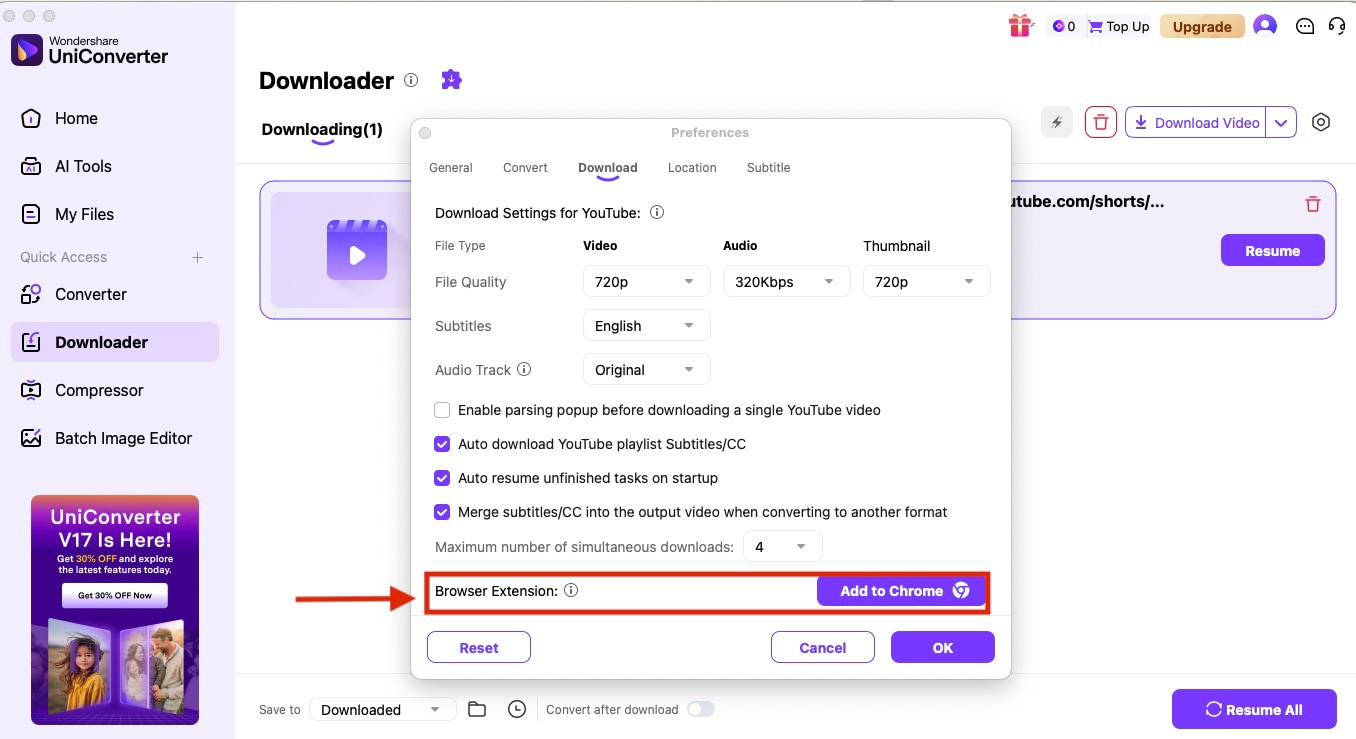Switch to the General preferences tab
Viewport: 1356px width, 739px height.
coord(450,167)
